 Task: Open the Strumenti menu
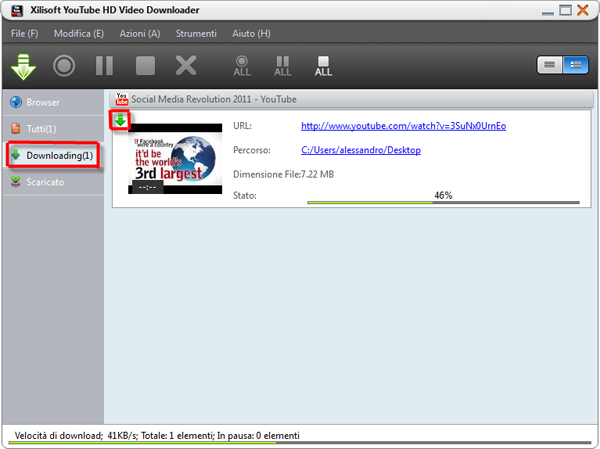point(196,34)
